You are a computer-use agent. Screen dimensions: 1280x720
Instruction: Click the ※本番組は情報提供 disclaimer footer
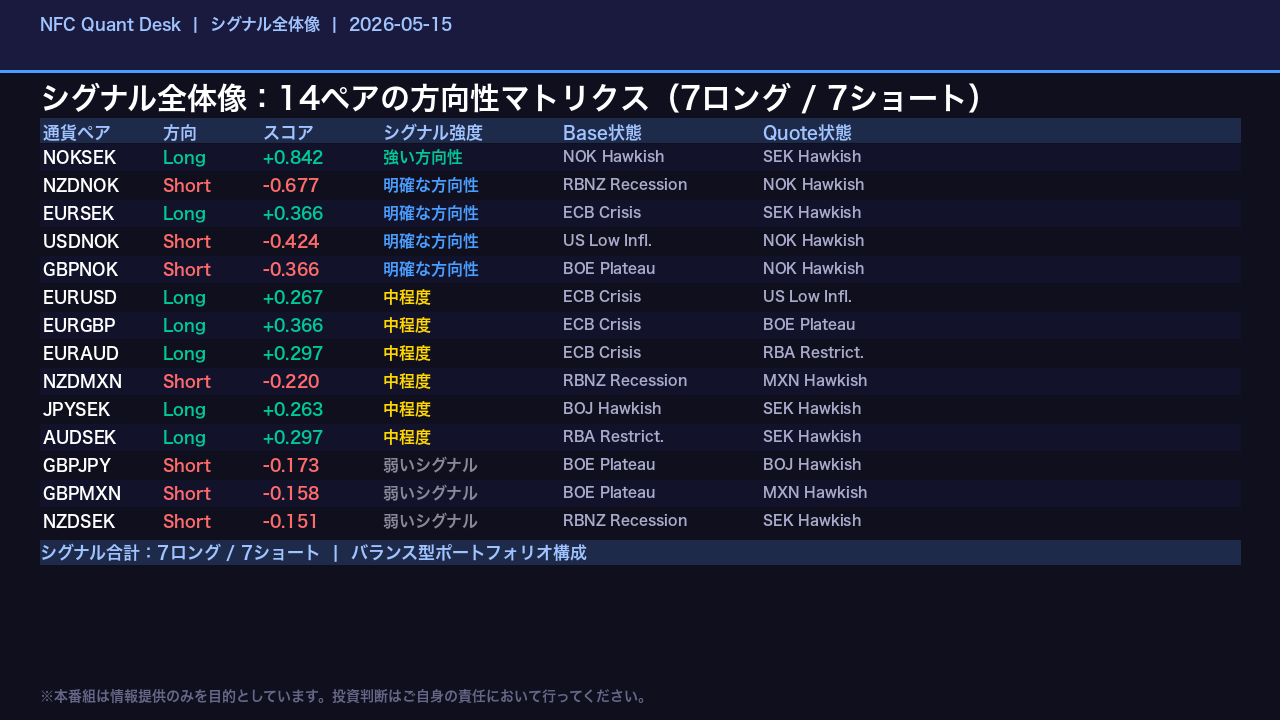tap(346, 696)
